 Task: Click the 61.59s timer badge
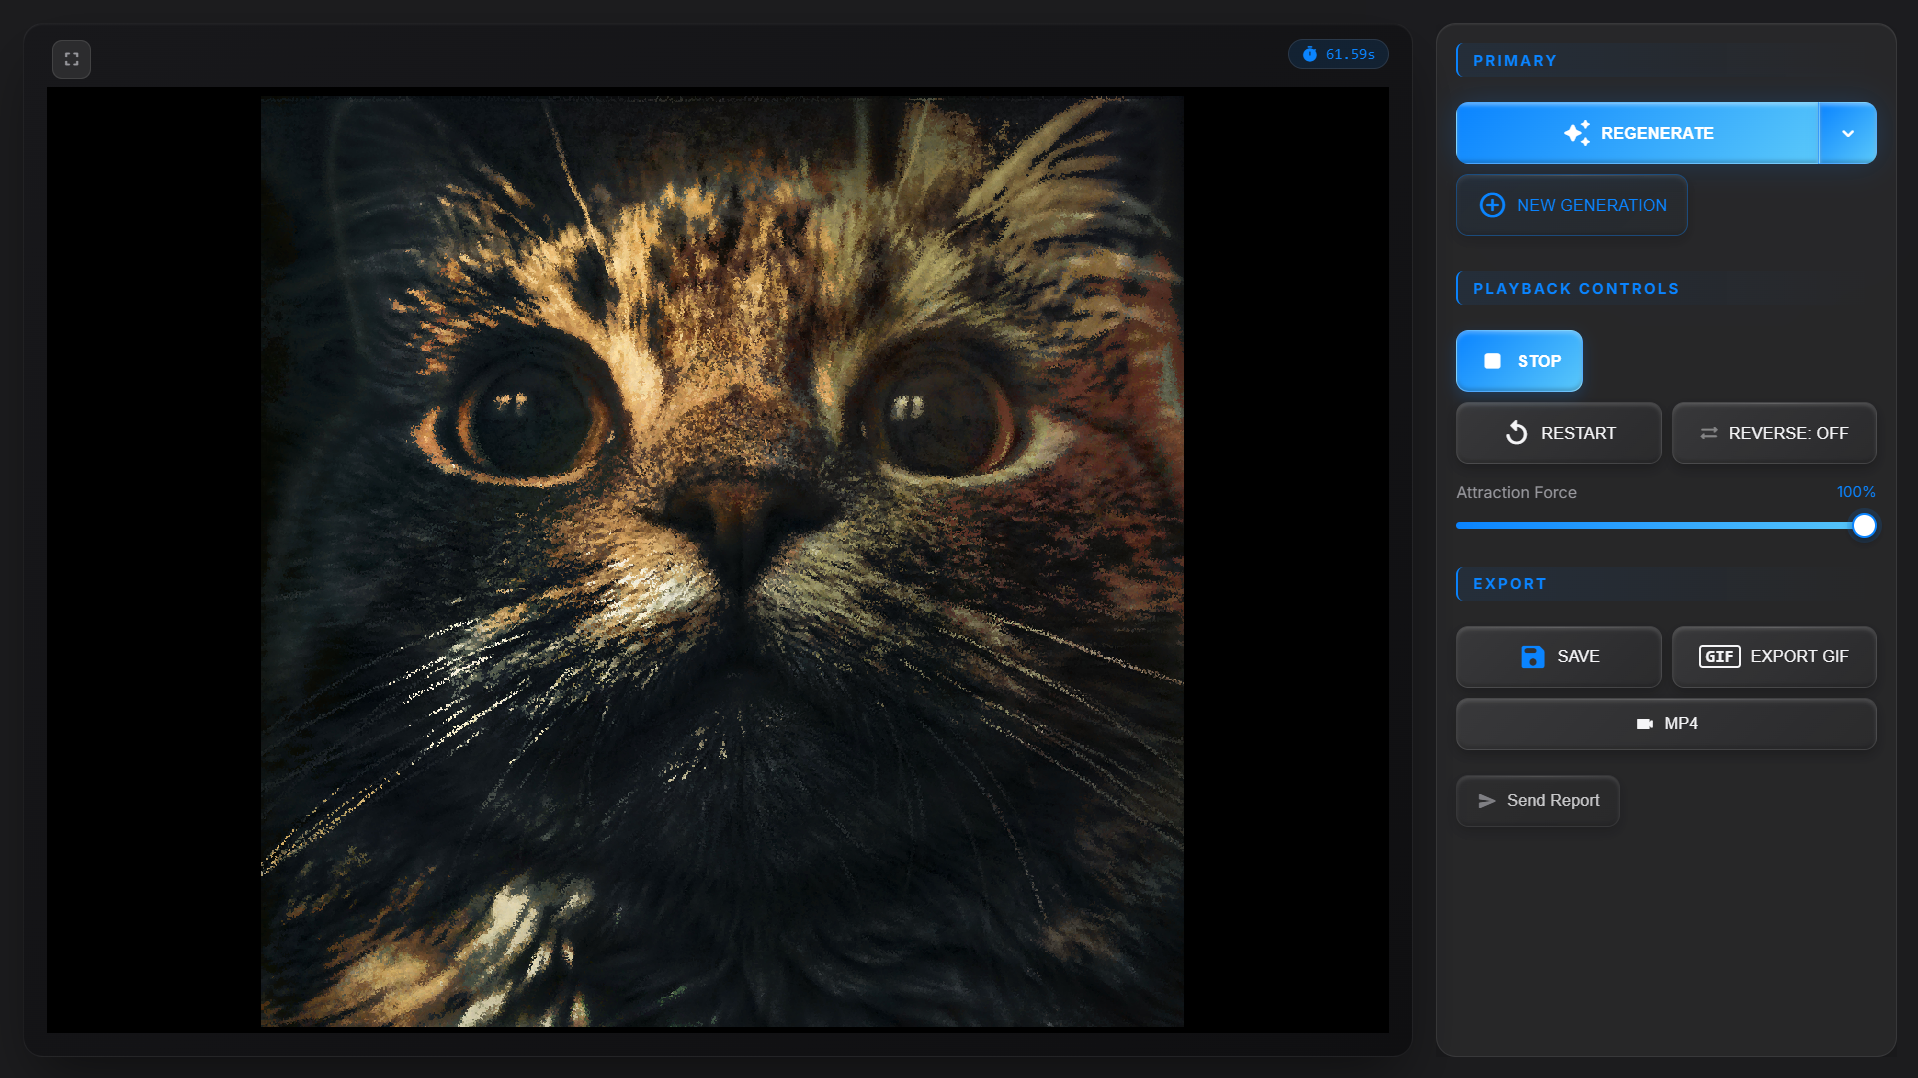pos(1338,54)
